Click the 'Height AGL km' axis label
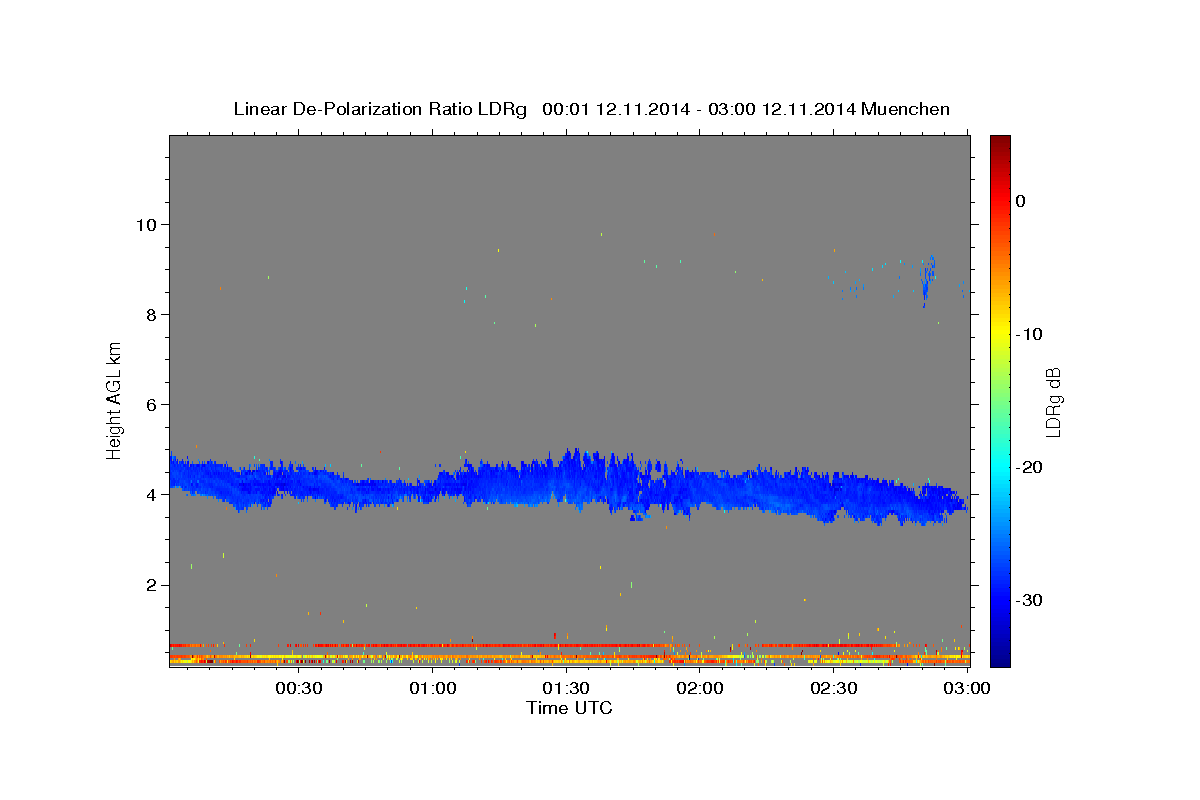Image resolution: width=1200 pixels, height=800 pixels. 115,400
